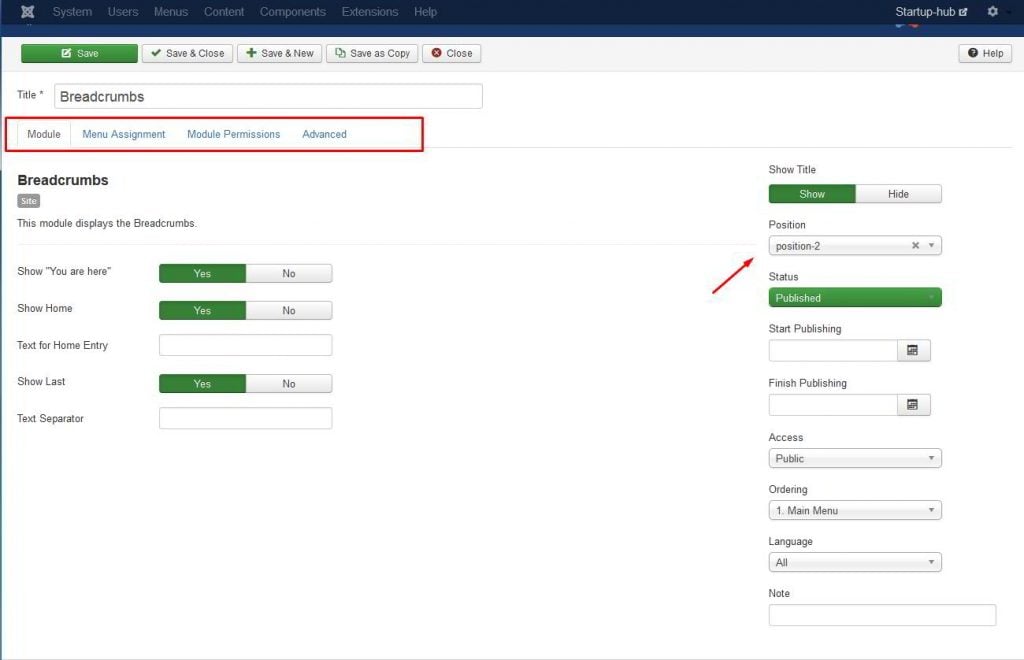Open the Status Published dropdown
This screenshot has width=1024, height=660.
pos(855,298)
